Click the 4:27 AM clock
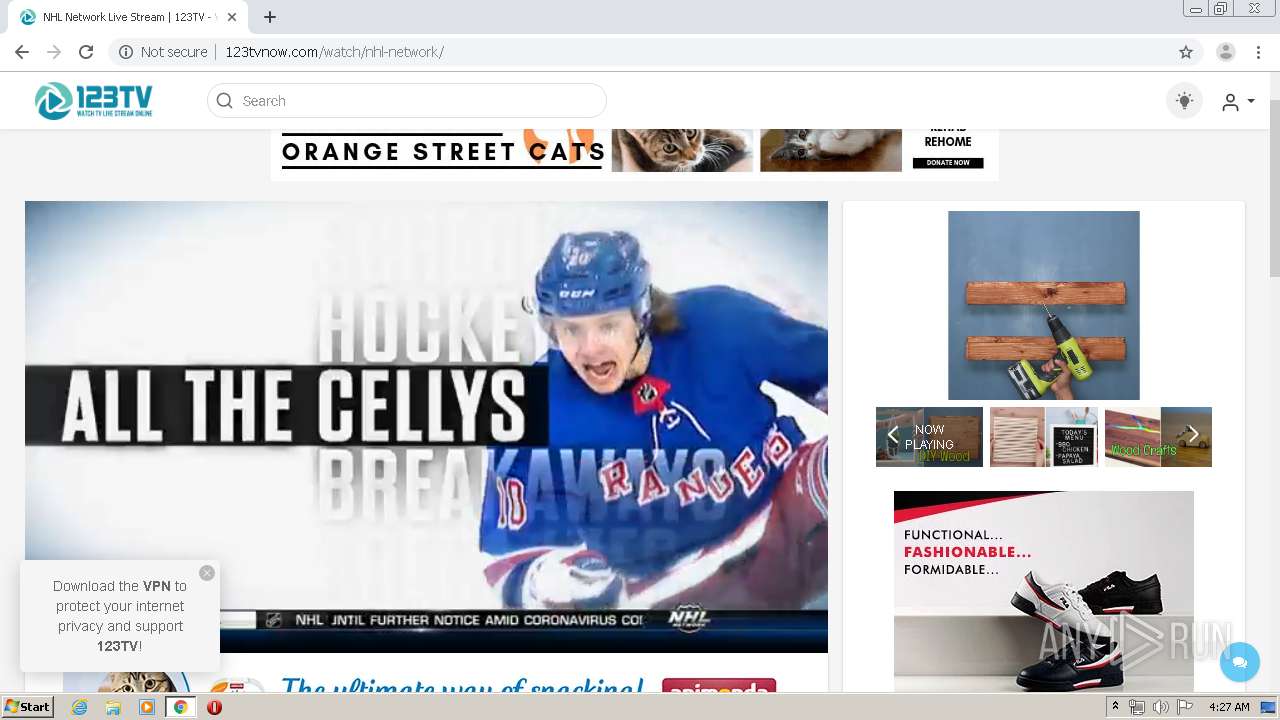1280x720 pixels. (1229, 707)
